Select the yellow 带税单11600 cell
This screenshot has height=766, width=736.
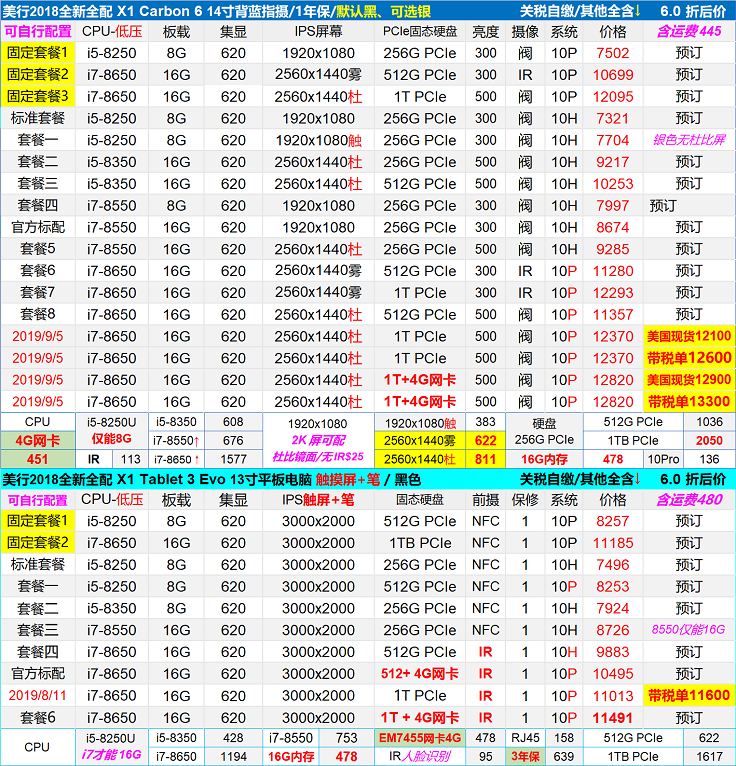pos(689,696)
